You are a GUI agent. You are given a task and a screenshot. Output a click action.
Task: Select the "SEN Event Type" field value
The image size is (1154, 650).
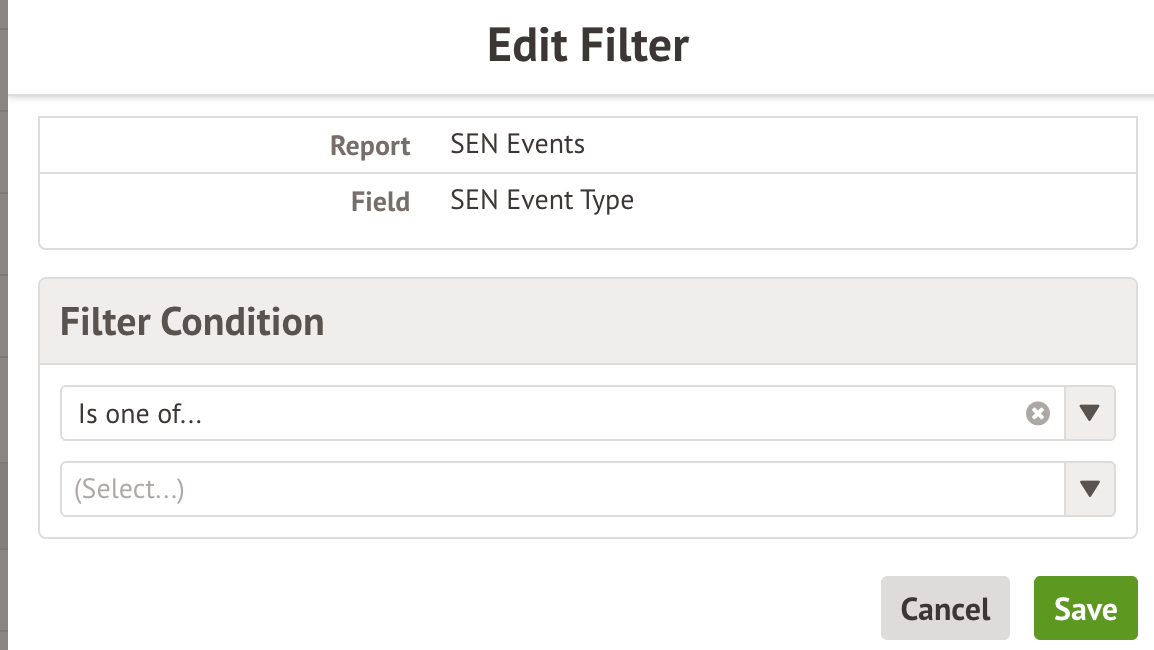tap(542, 200)
